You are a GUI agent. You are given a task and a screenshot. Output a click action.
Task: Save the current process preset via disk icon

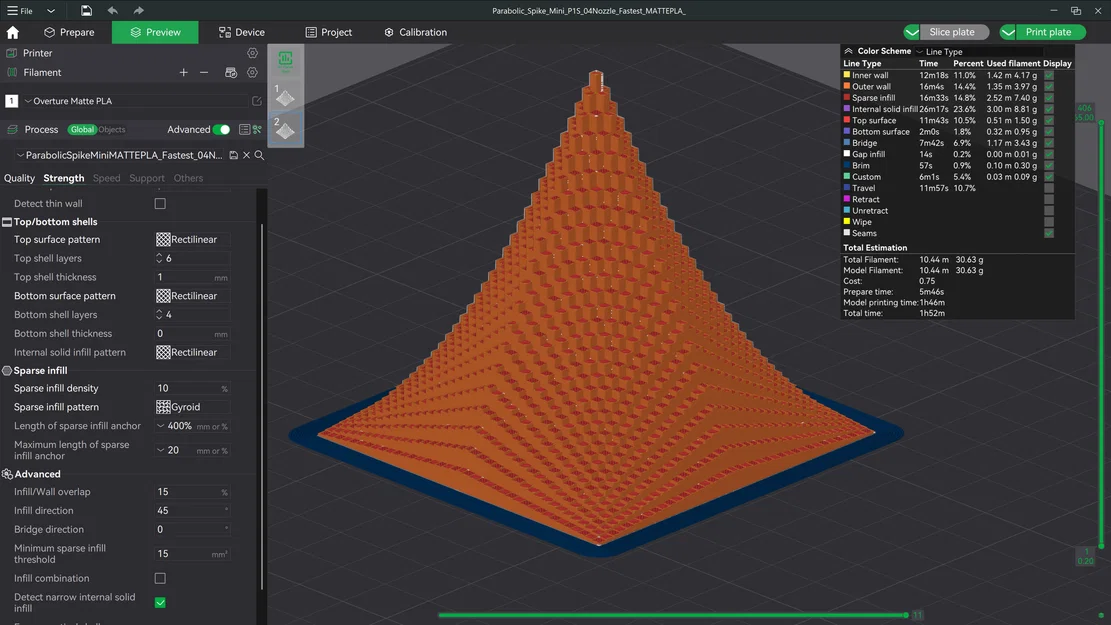232,155
